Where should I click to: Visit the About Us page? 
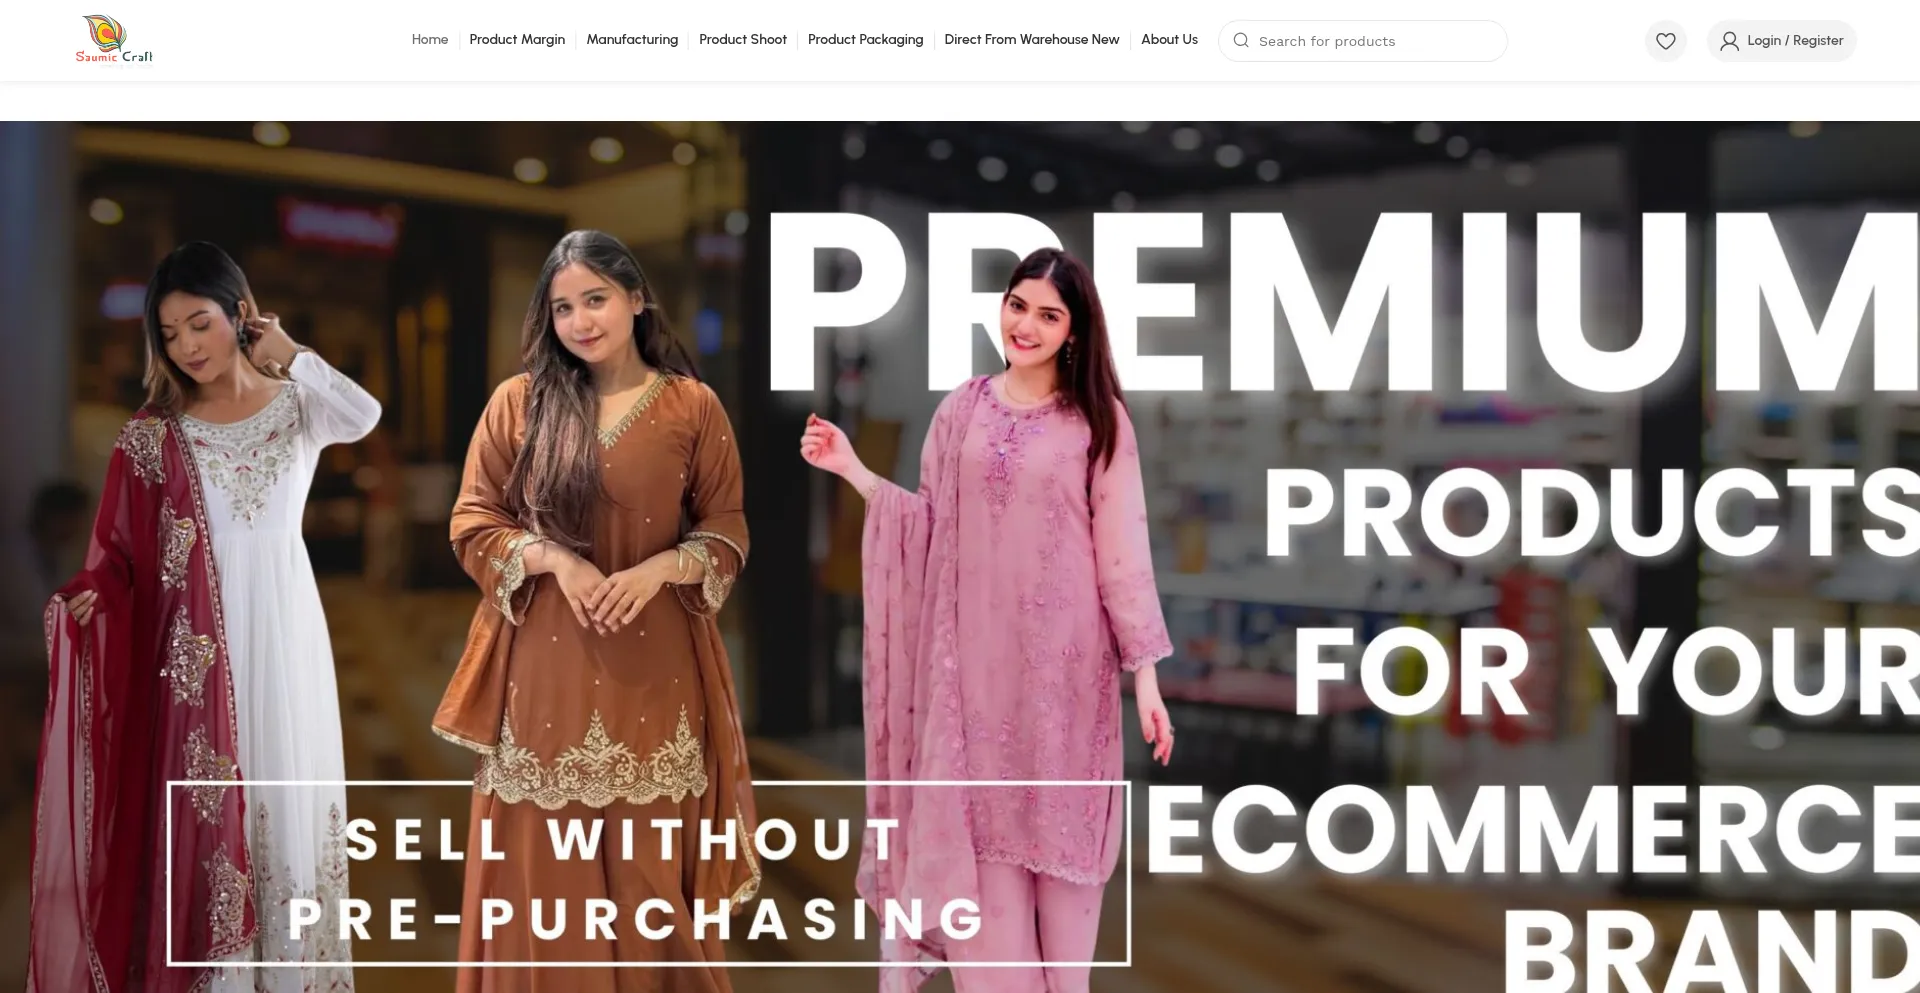tap(1169, 40)
